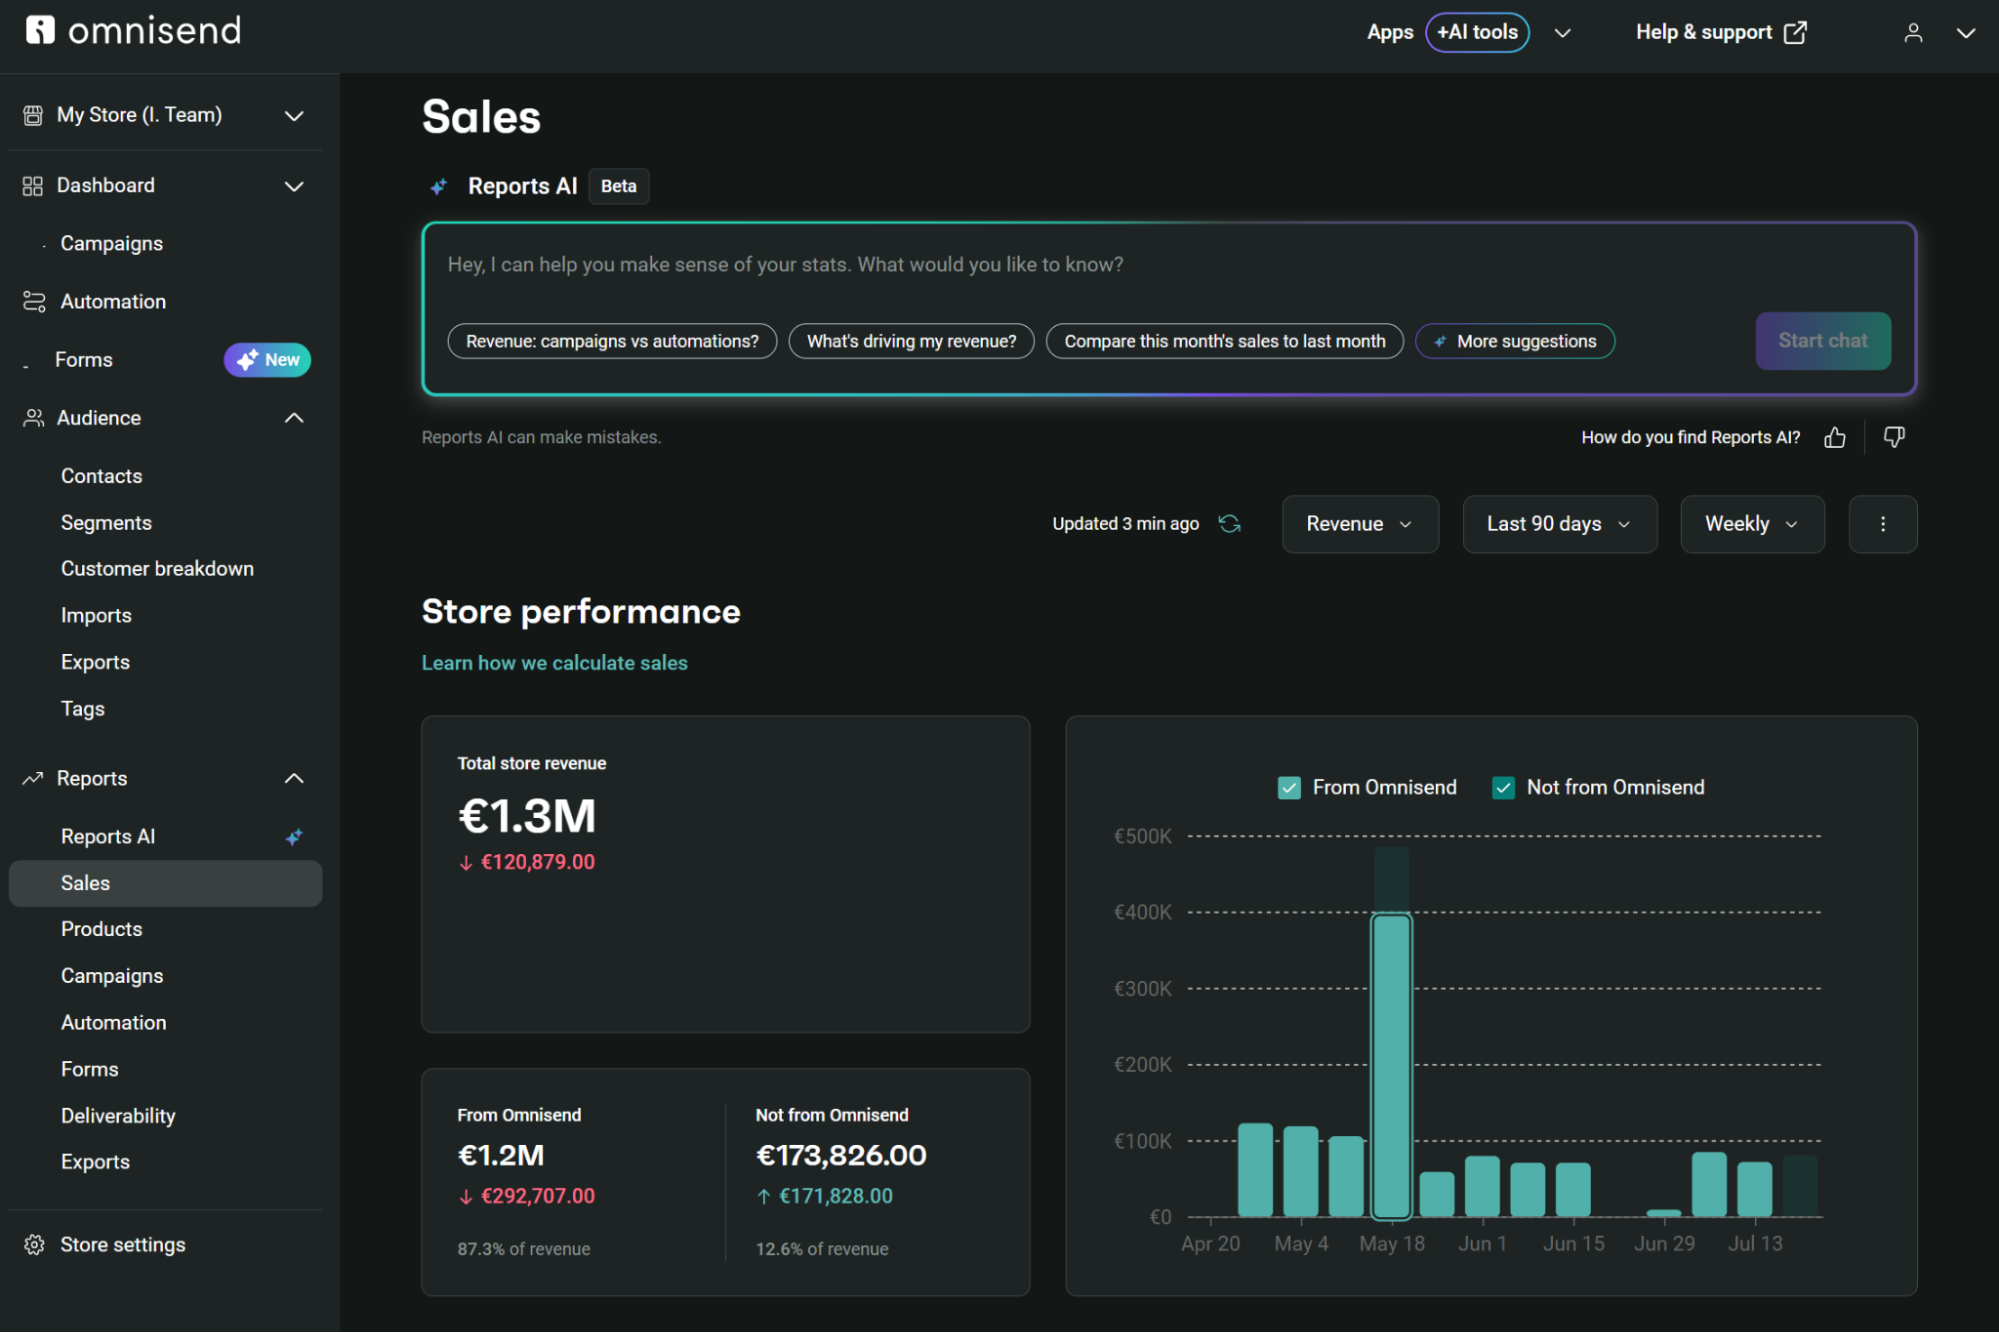Open Exports under Audience
1999x1333 pixels.
click(95, 662)
